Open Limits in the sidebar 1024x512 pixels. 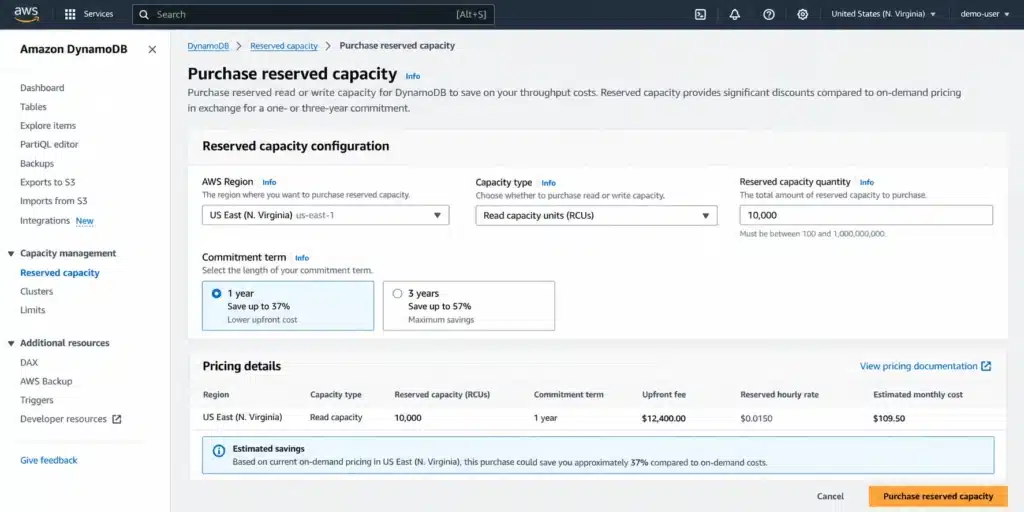(33, 310)
